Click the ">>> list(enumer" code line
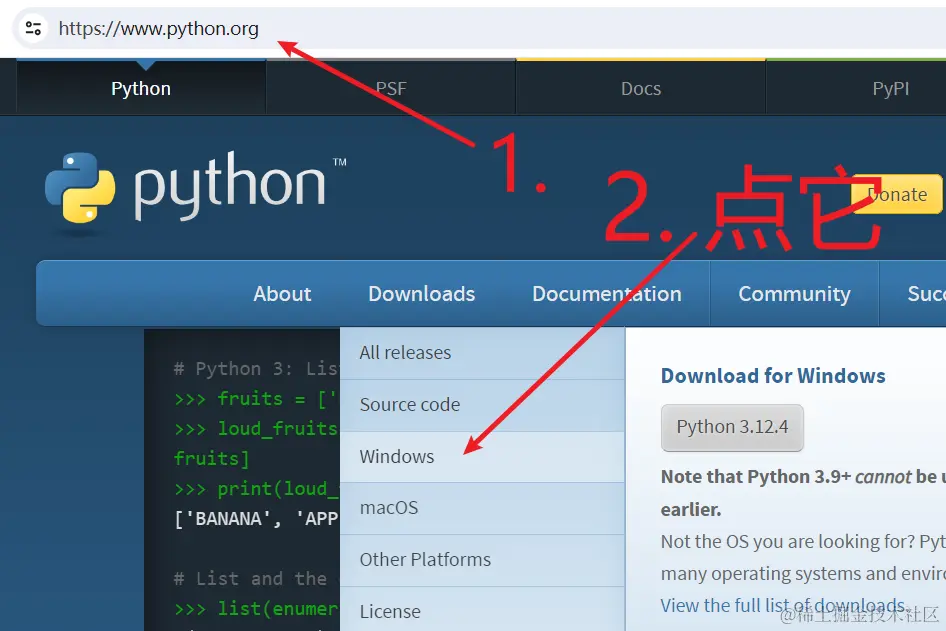This screenshot has width=946, height=631. pyautogui.click(x=256, y=609)
